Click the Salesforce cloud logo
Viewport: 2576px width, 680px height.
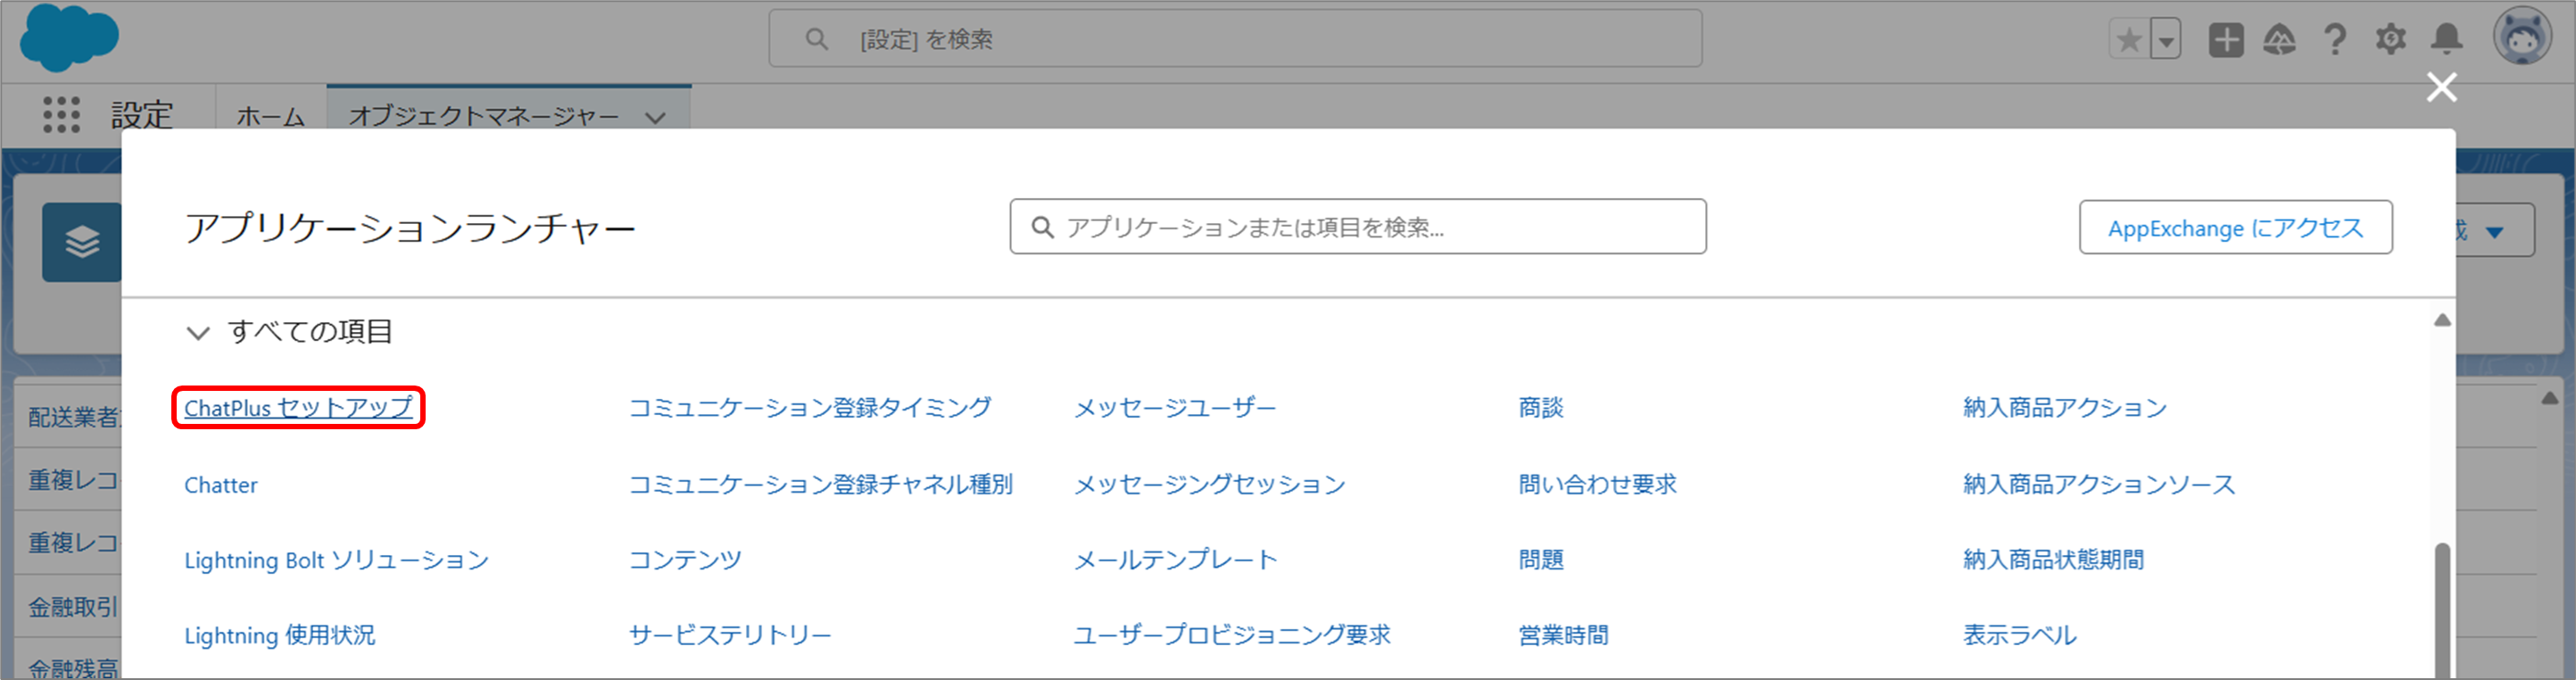coord(69,38)
